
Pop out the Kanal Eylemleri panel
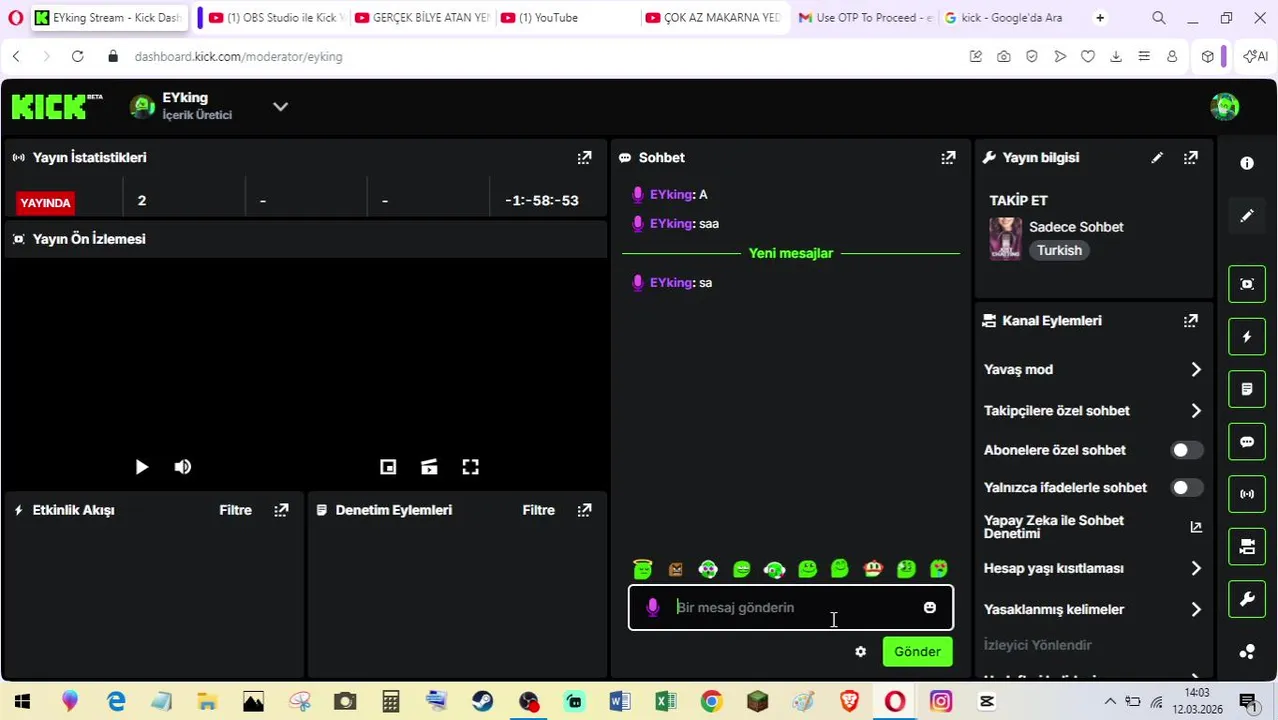1191,321
